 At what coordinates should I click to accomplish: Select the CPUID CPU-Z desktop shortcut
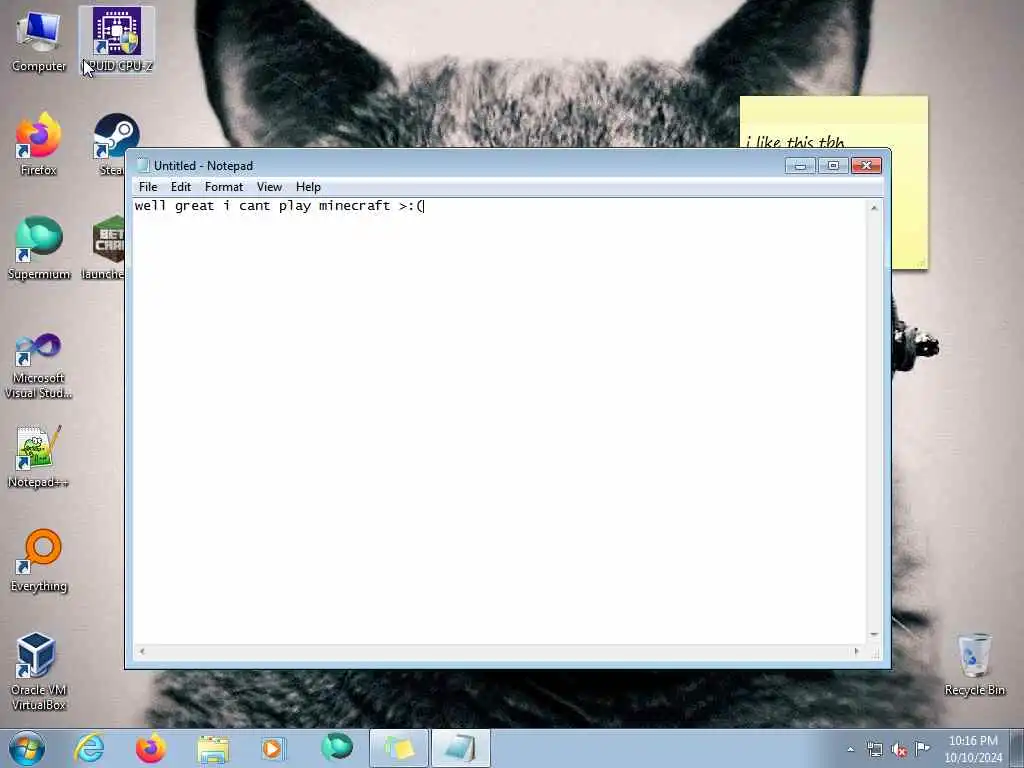click(x=117, y=40)
